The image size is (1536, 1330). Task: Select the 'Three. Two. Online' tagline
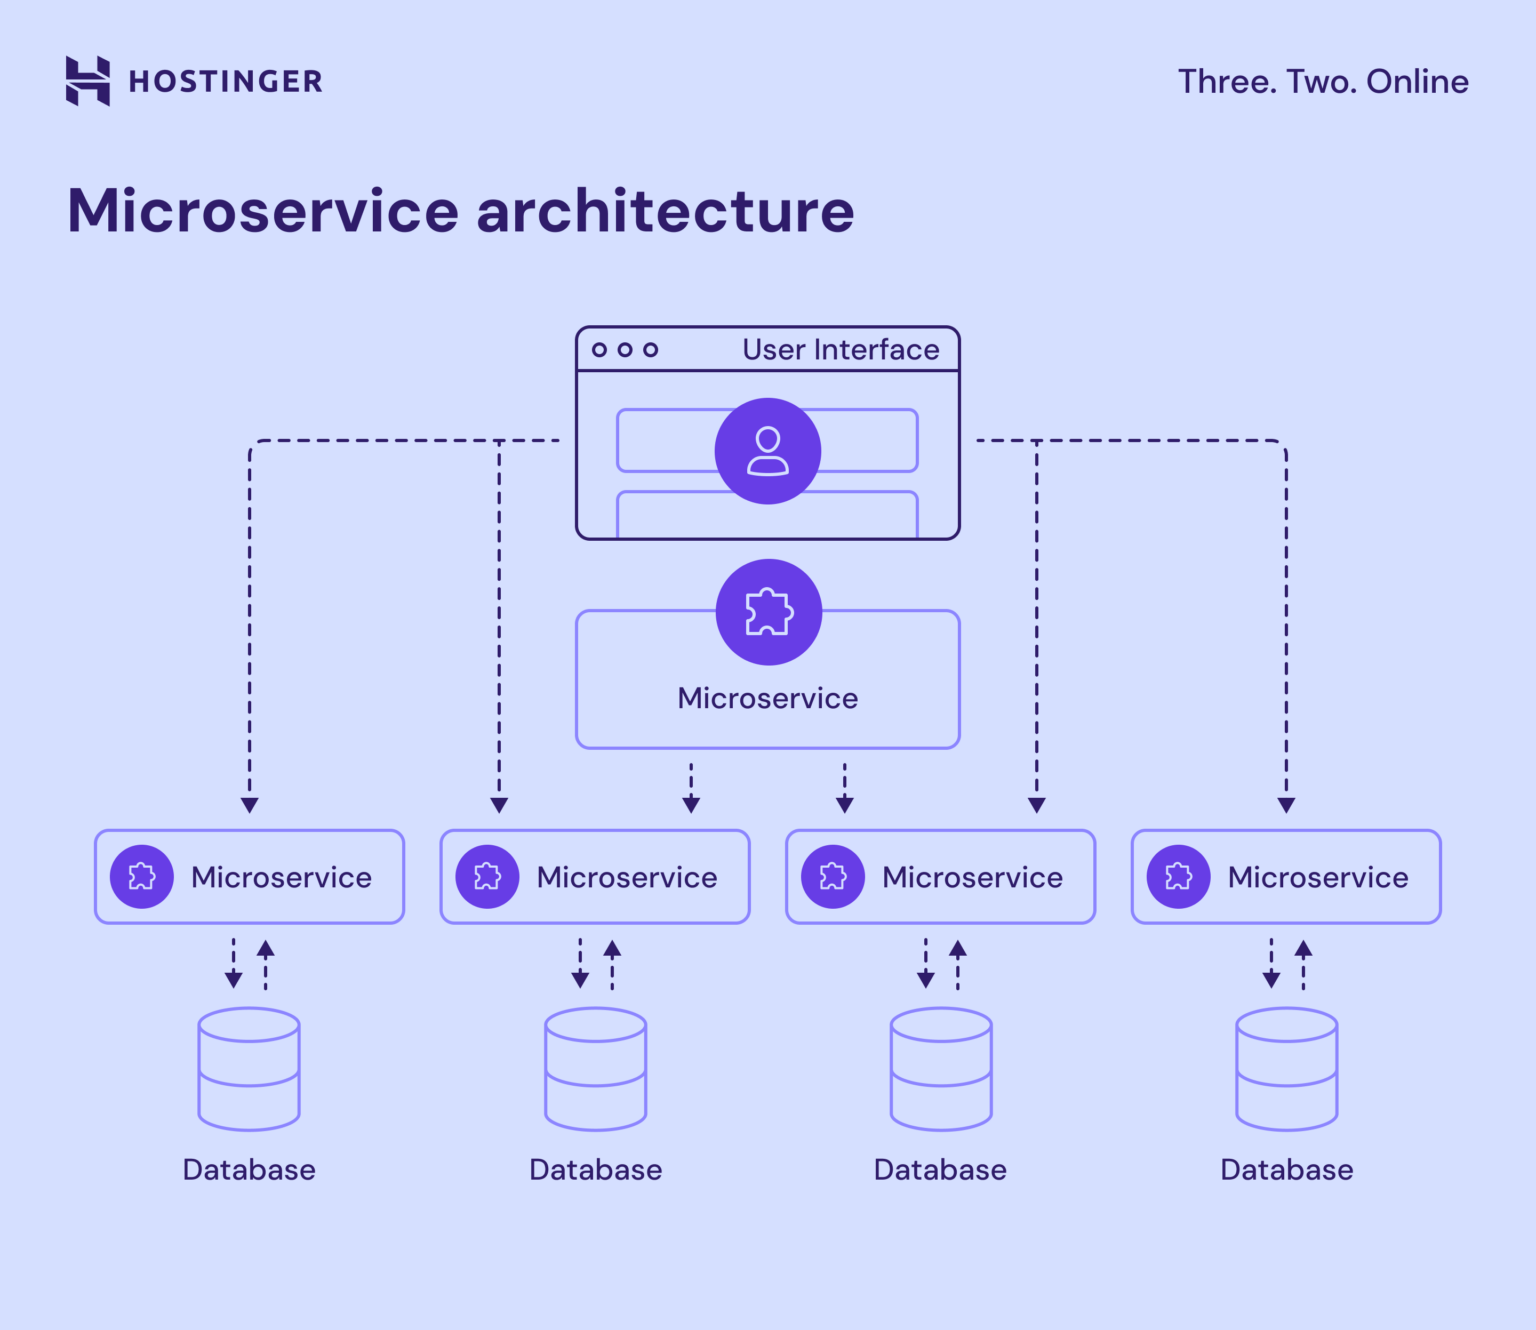click(x=1323, y=82)
